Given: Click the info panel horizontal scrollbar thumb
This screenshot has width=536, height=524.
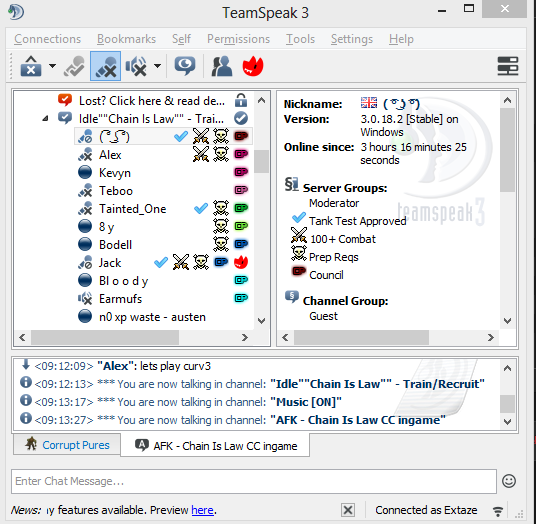Looking at the screenshot, I should coord(361,338).
